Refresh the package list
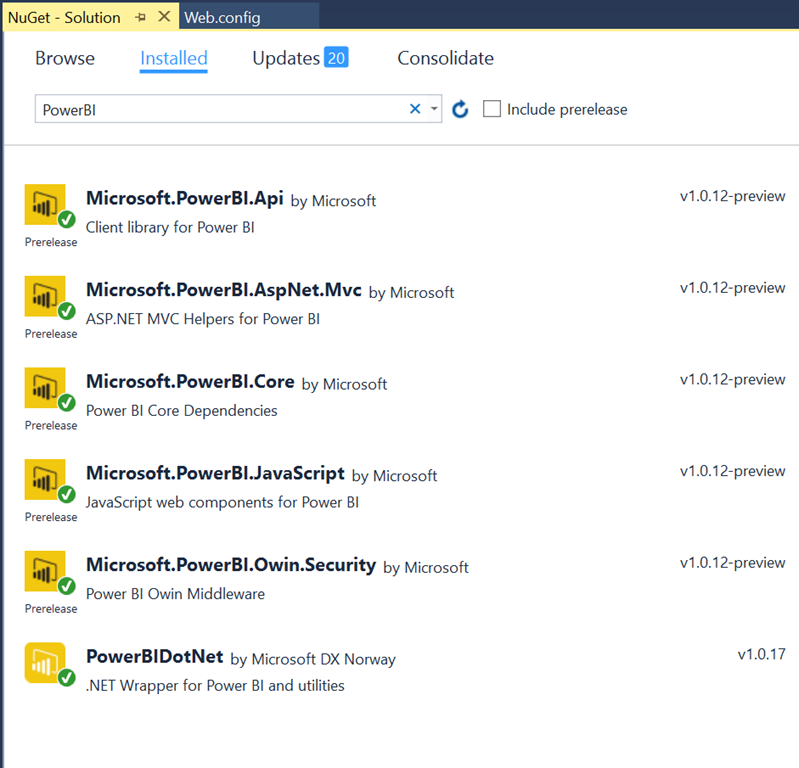The image size is (799, 768). 460,109
